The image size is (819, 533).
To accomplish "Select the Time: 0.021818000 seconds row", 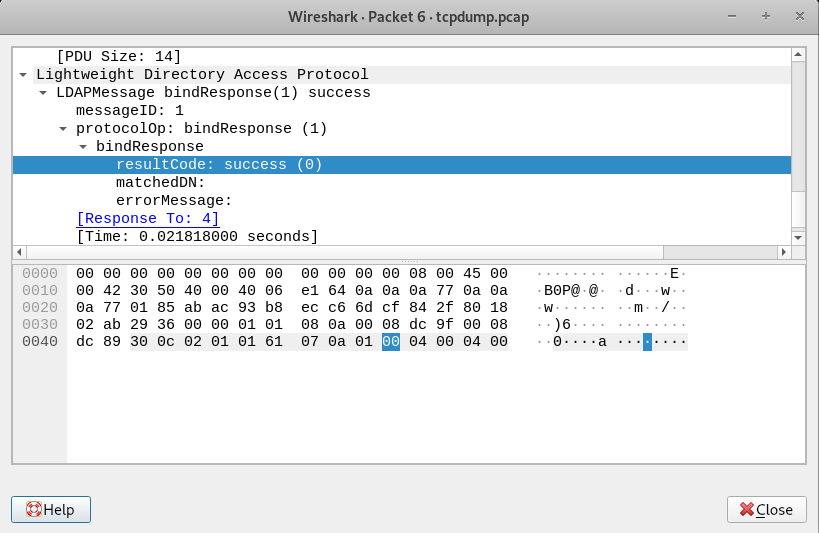I will 402,237.
